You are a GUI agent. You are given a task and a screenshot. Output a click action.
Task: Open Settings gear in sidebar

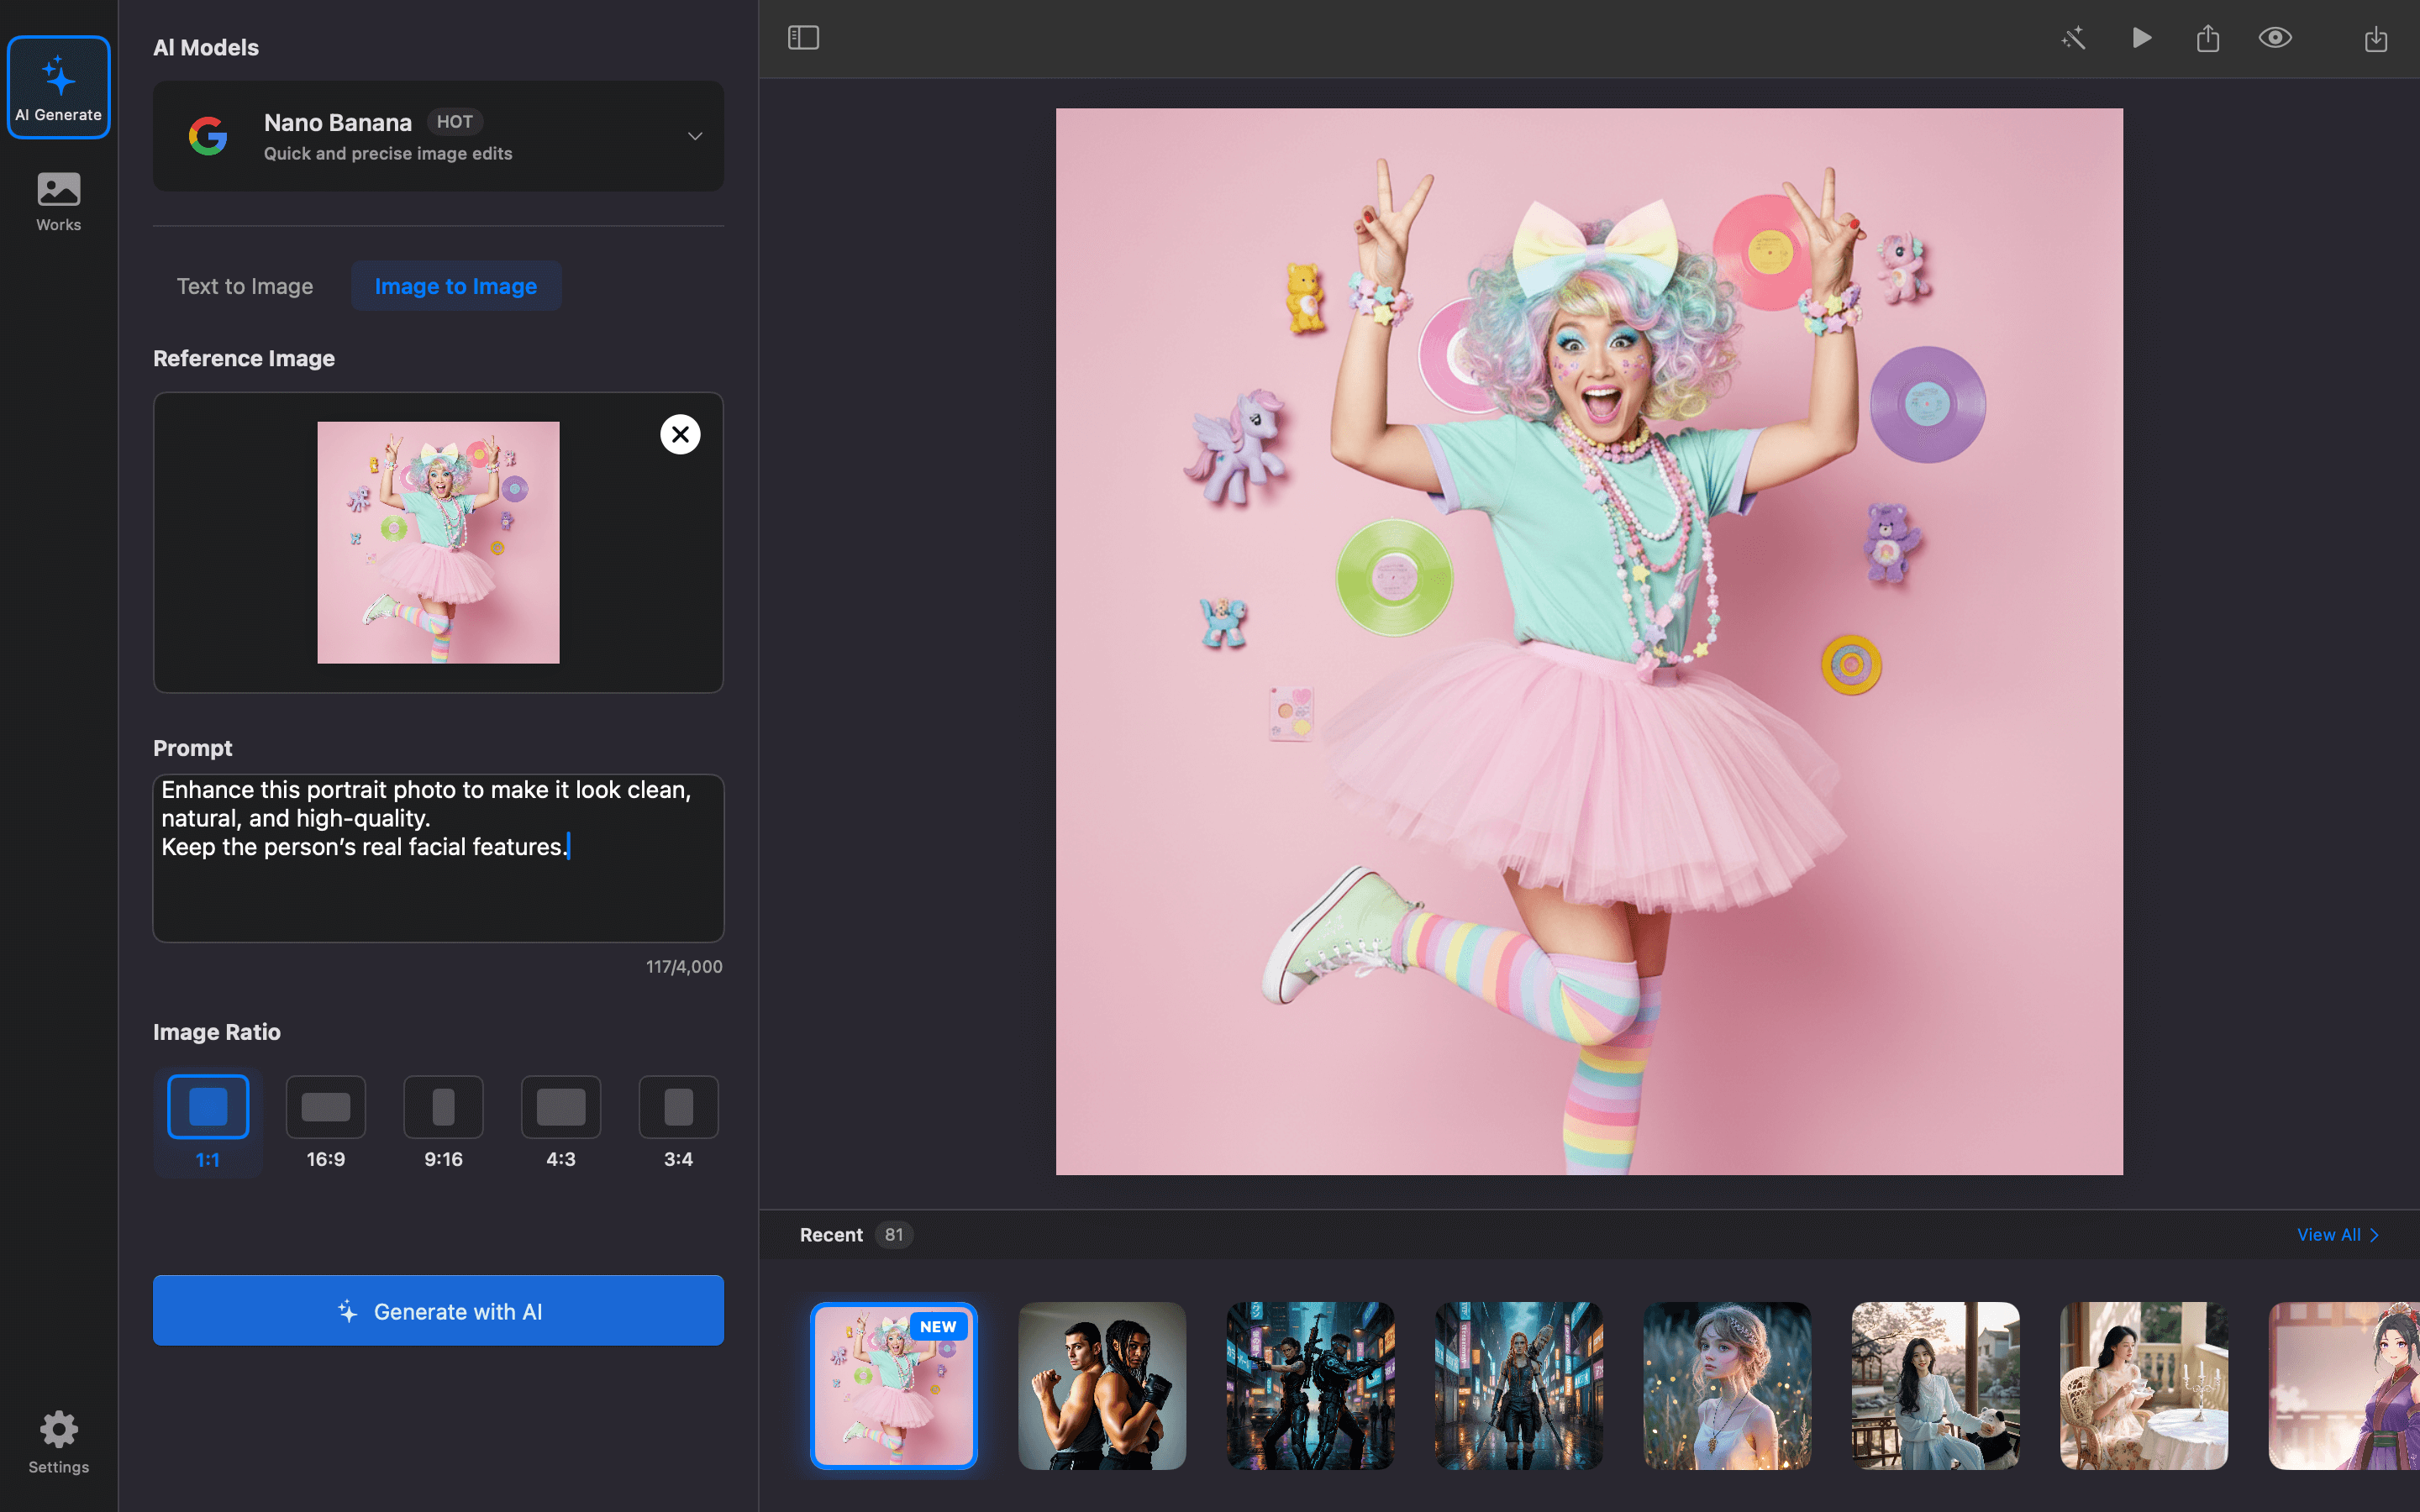coord(58,1441)
